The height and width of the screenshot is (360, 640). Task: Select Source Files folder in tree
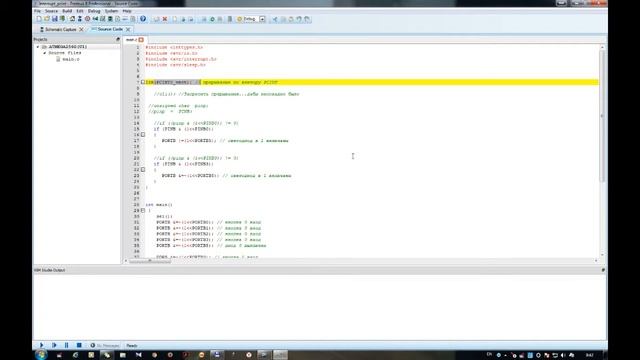pyautogui.click(x=65, y=53)
